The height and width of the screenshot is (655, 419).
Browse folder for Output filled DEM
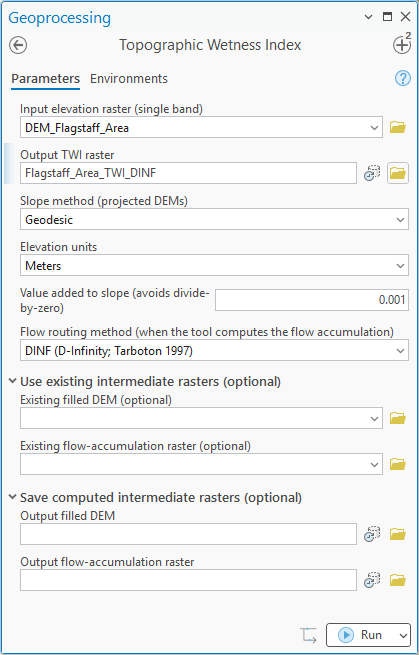click(398, 534)
